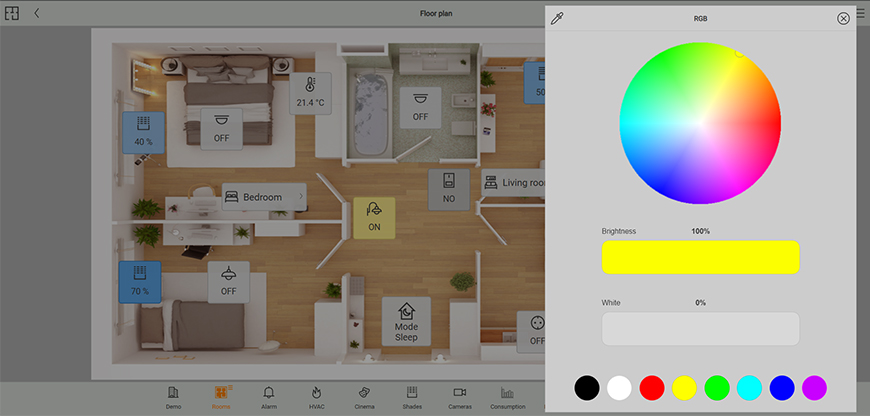Click the Mode Sleep button

[x=406, y=322]
